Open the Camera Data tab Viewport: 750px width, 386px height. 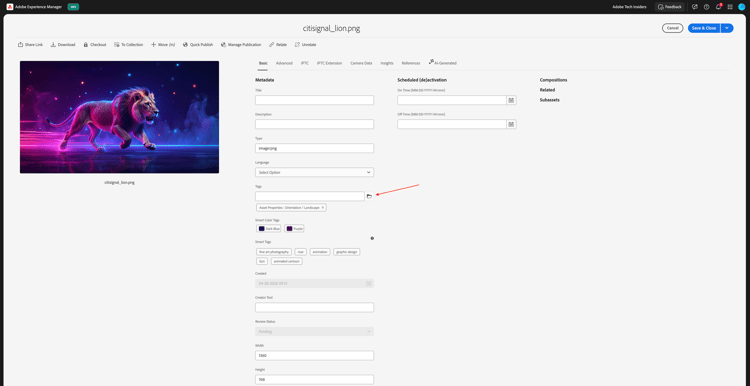point(361,63)
